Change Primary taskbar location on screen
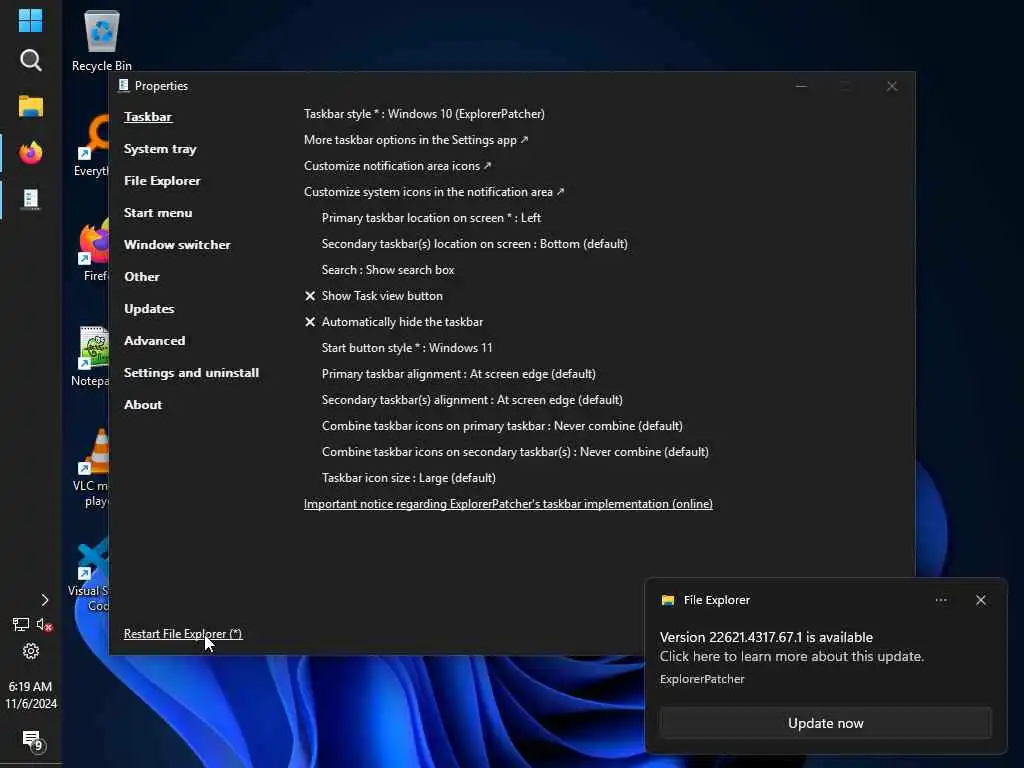The height and width of the screenshot is (768, 1024). tap(431, 218)
